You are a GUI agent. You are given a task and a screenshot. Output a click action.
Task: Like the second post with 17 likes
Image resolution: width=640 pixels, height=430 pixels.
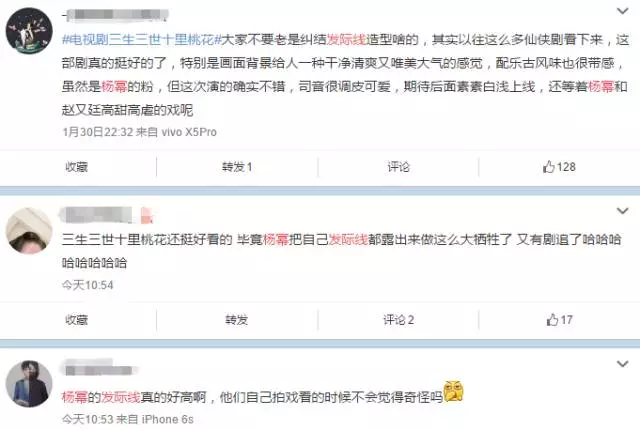pyautogui.click(x=559, y=319)
